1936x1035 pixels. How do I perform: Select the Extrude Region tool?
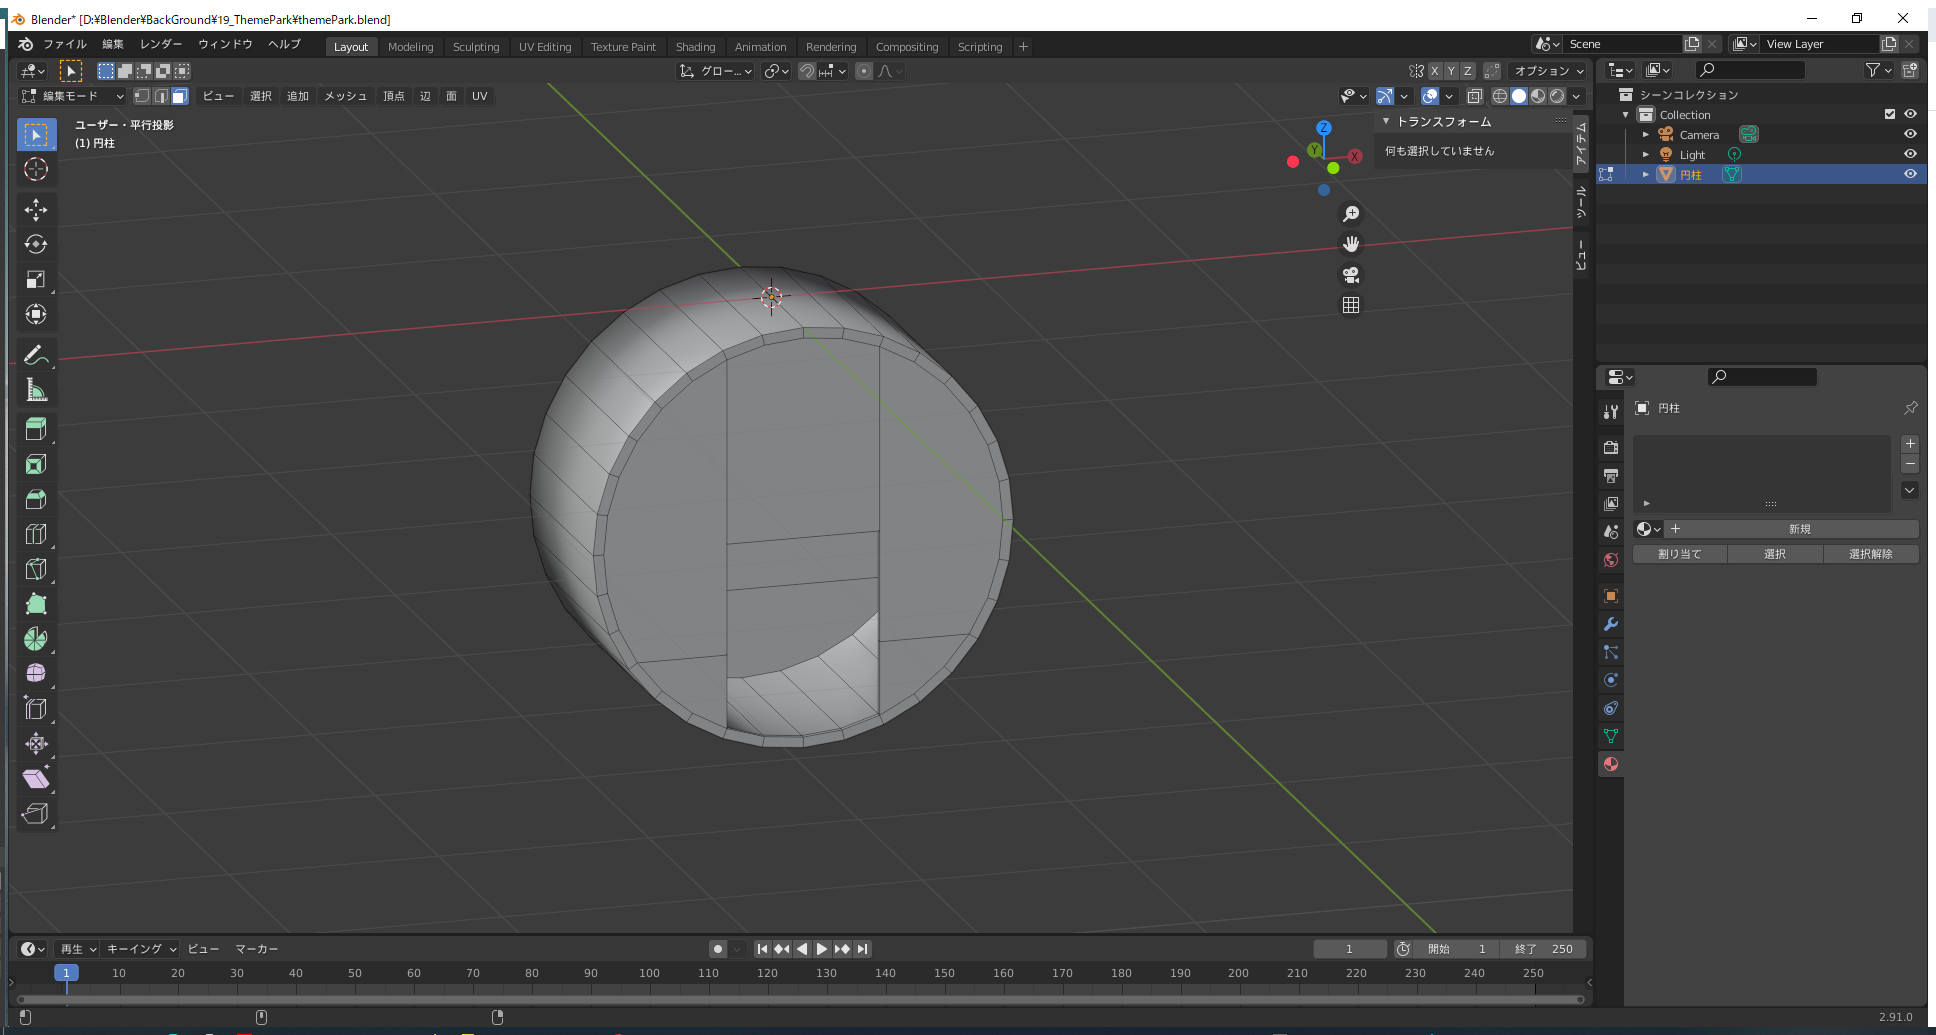[x=36, y=429]
